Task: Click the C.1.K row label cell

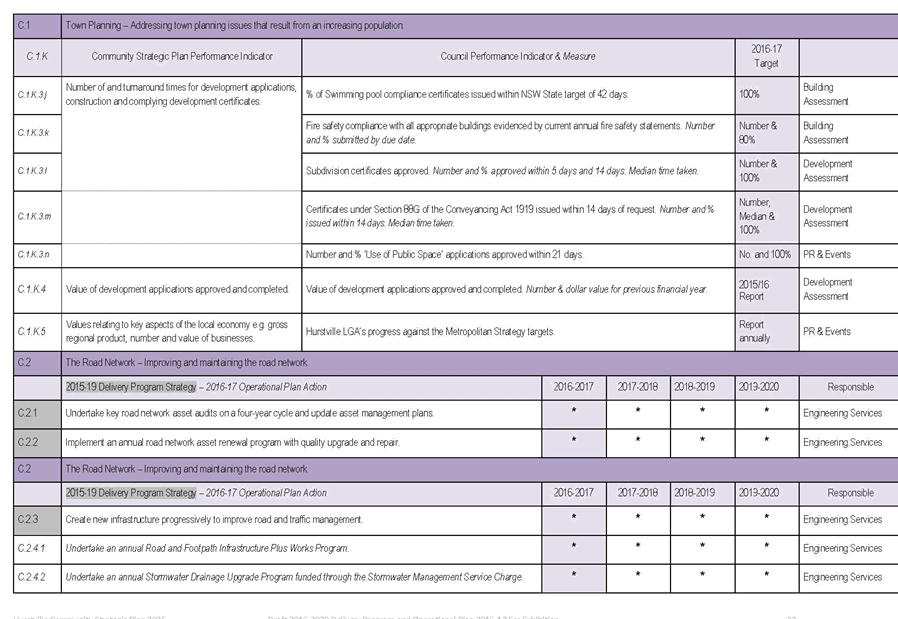Action: (38, 57)
